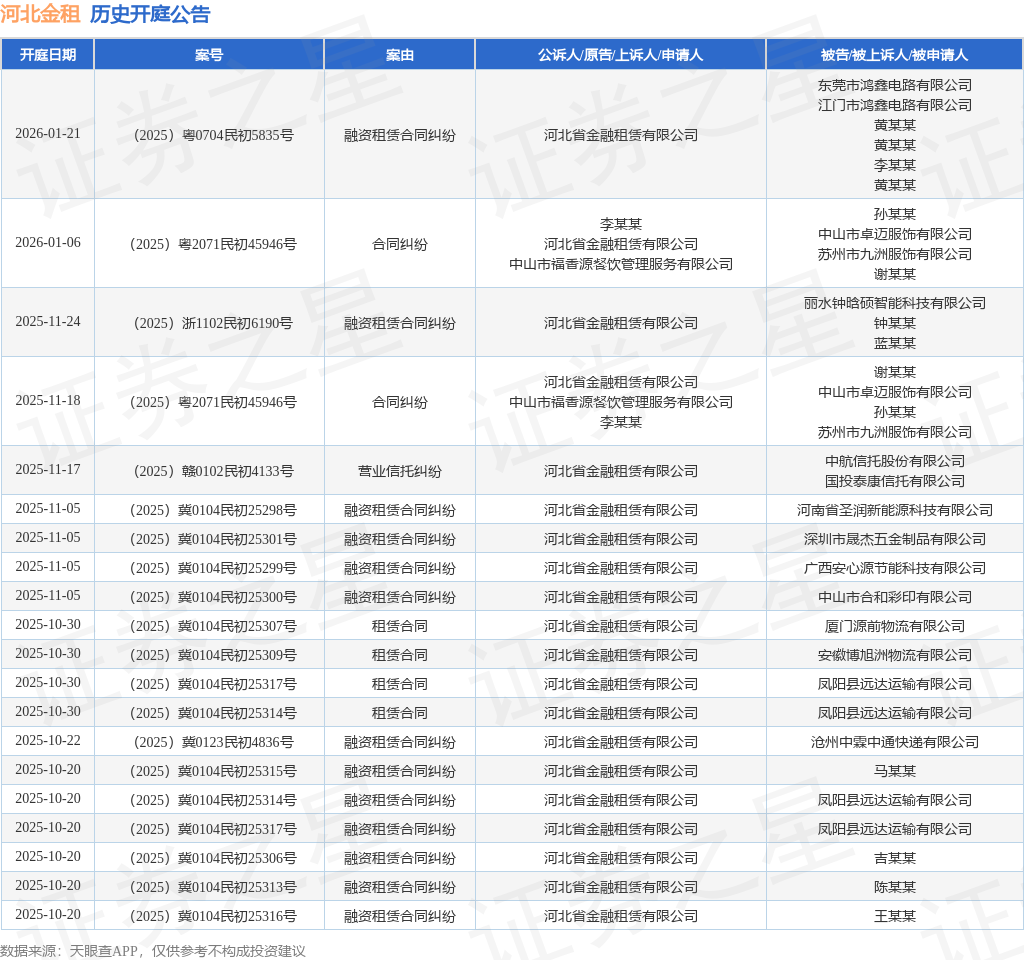This screenshot has height=960, width=1024.
Task: Click 马某某 defendant name
Action: coord(895,771)
